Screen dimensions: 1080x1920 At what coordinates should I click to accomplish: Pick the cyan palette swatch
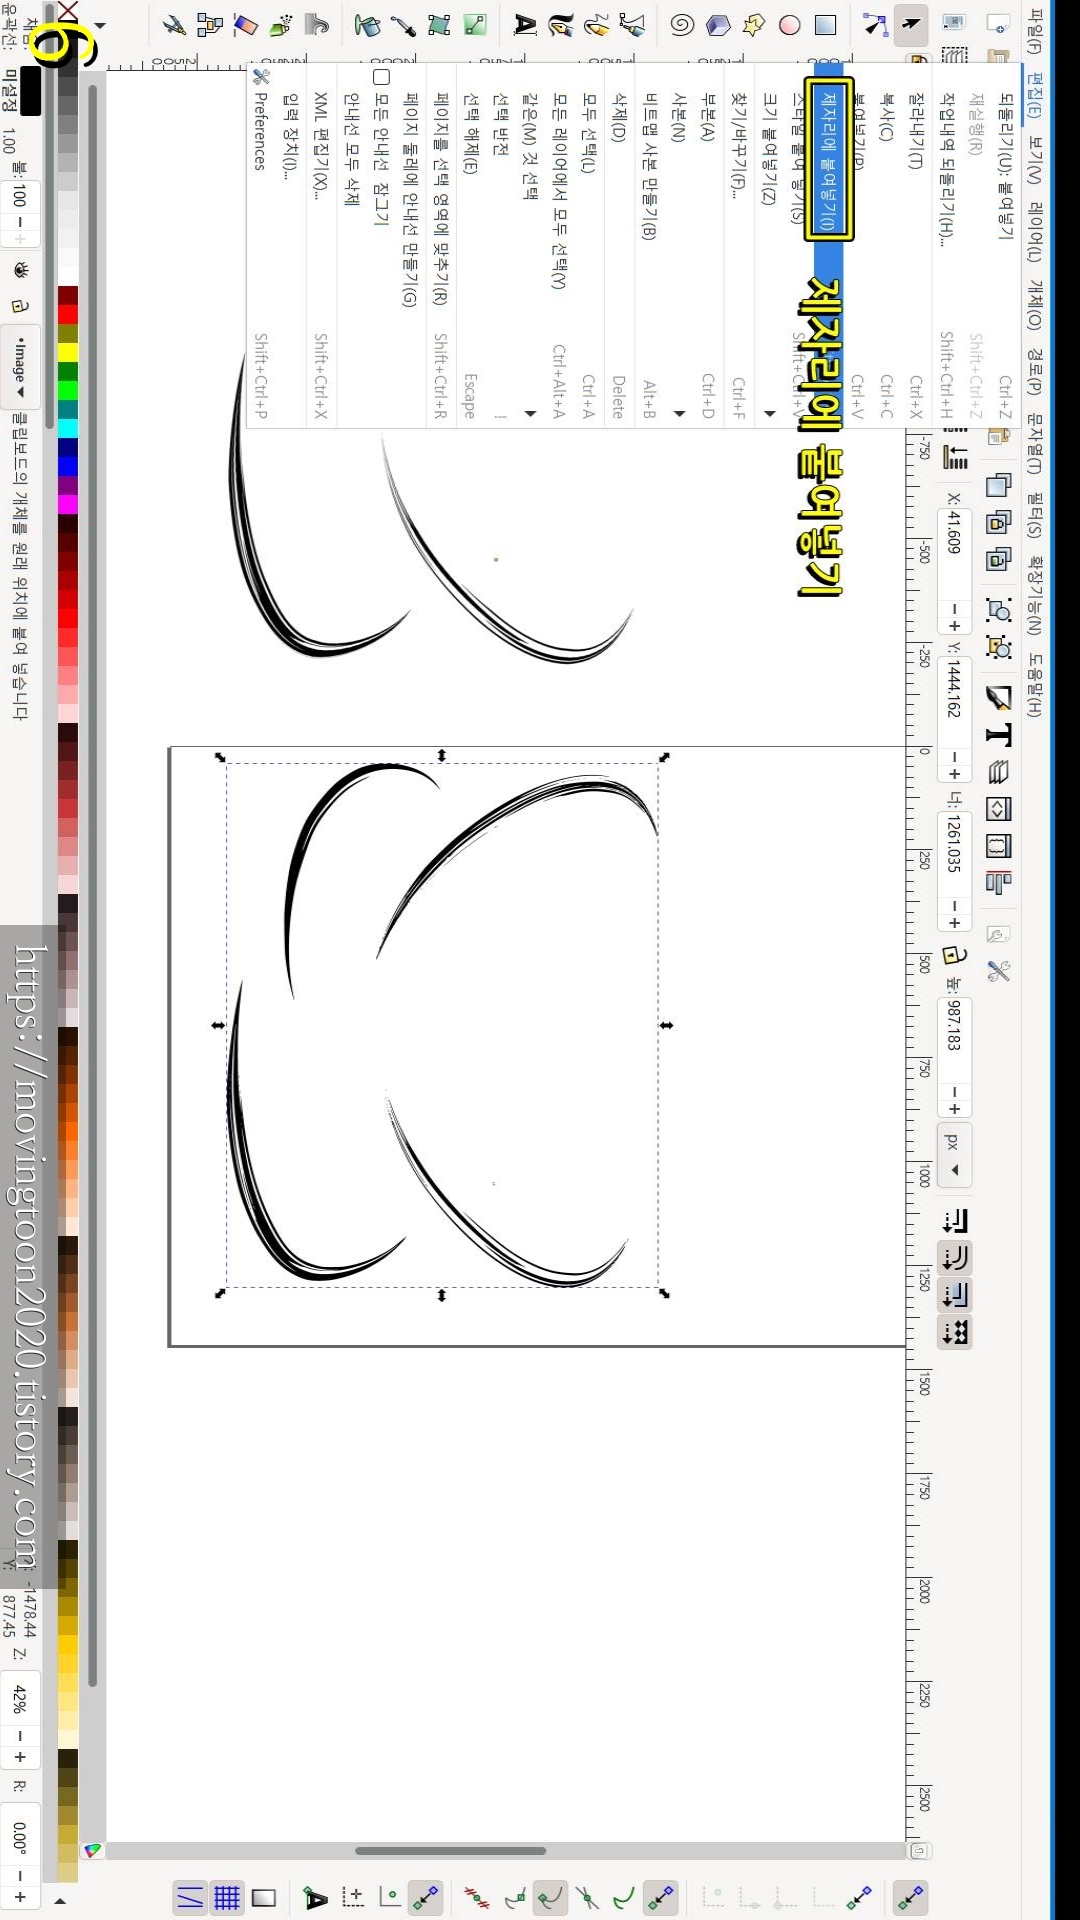[67, 428]
